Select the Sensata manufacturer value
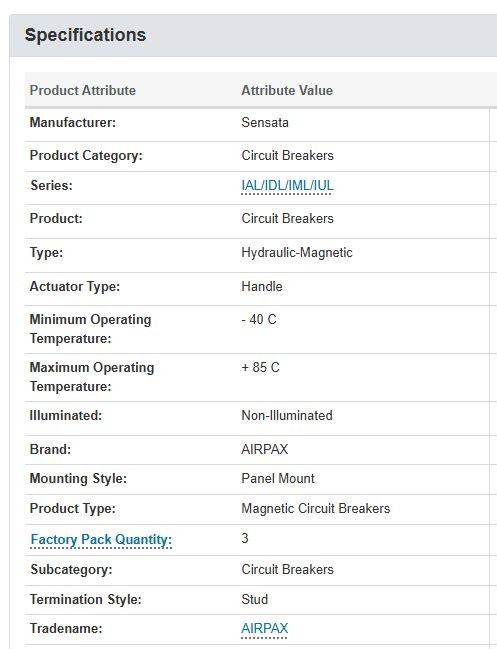The height and width of the screenshot is (649, 497). tap(265, 123)
